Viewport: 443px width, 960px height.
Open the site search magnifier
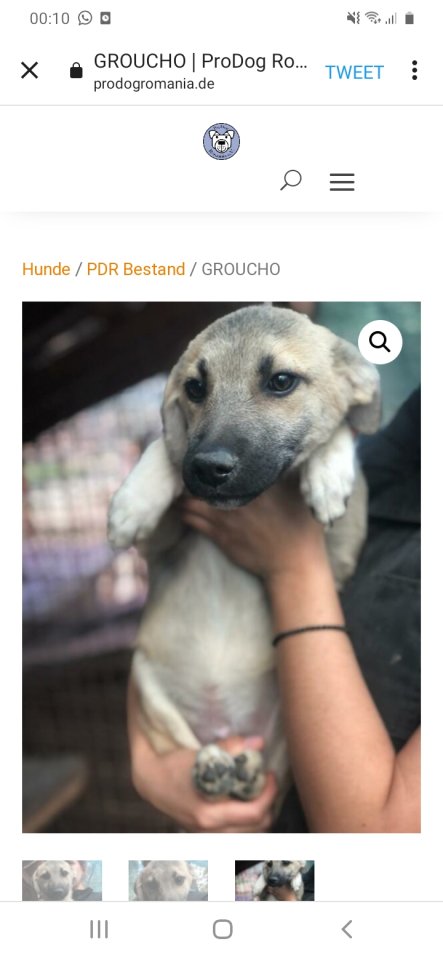pyautogui.click(x=291, y=181)
